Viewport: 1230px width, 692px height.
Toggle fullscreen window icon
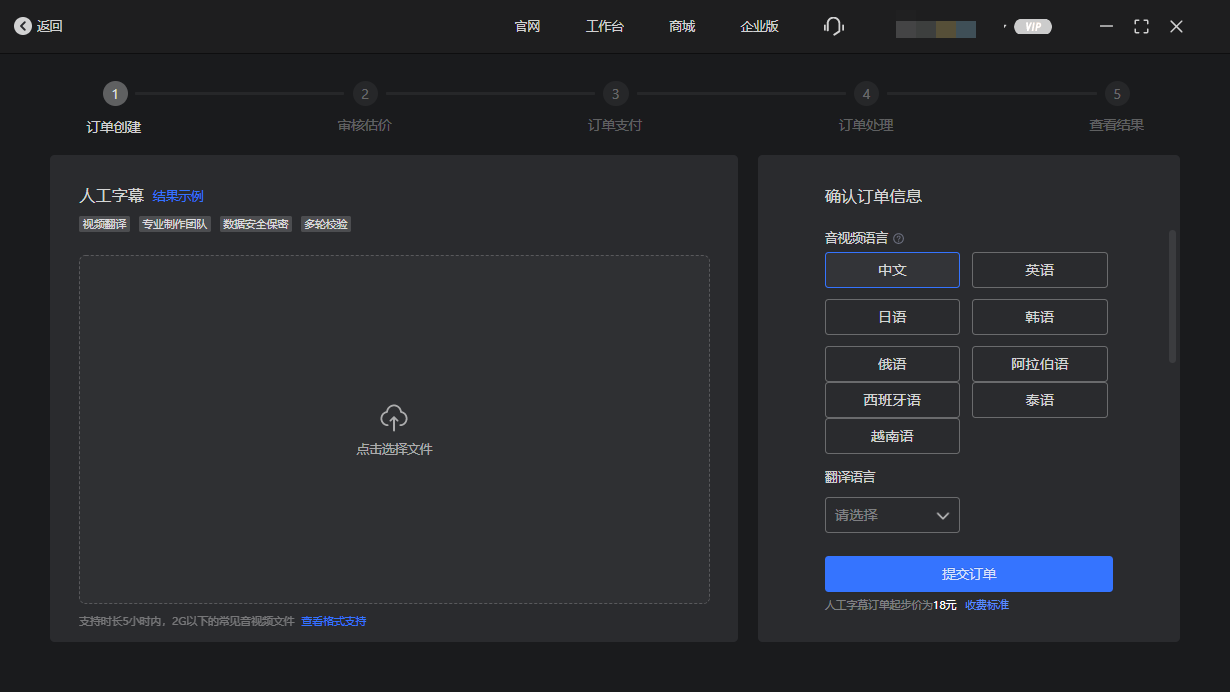click(x=1141, y=27)
